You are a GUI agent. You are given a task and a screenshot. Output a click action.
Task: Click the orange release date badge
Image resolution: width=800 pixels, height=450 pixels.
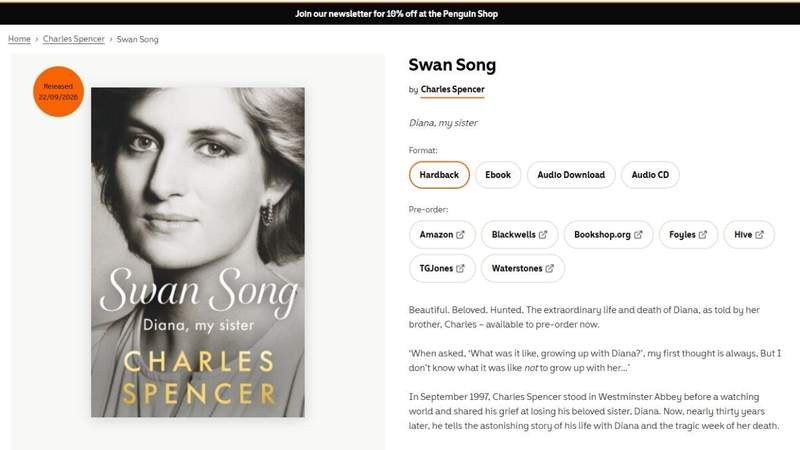[59, 92]
